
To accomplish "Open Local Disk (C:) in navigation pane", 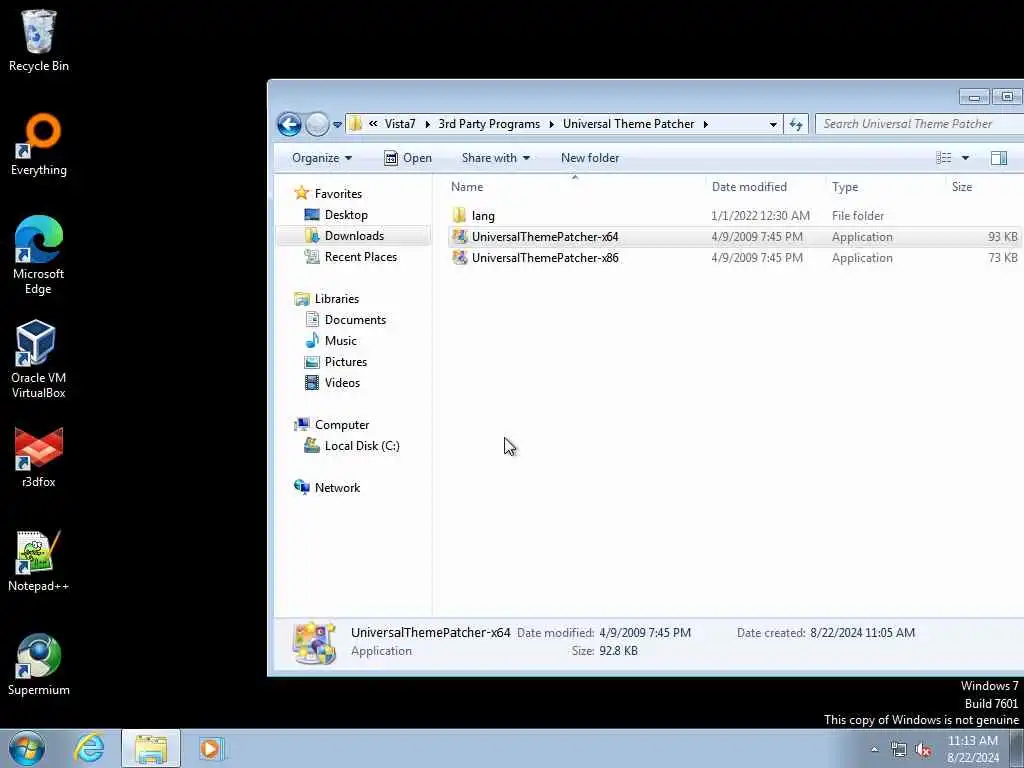I will [362, 445].
